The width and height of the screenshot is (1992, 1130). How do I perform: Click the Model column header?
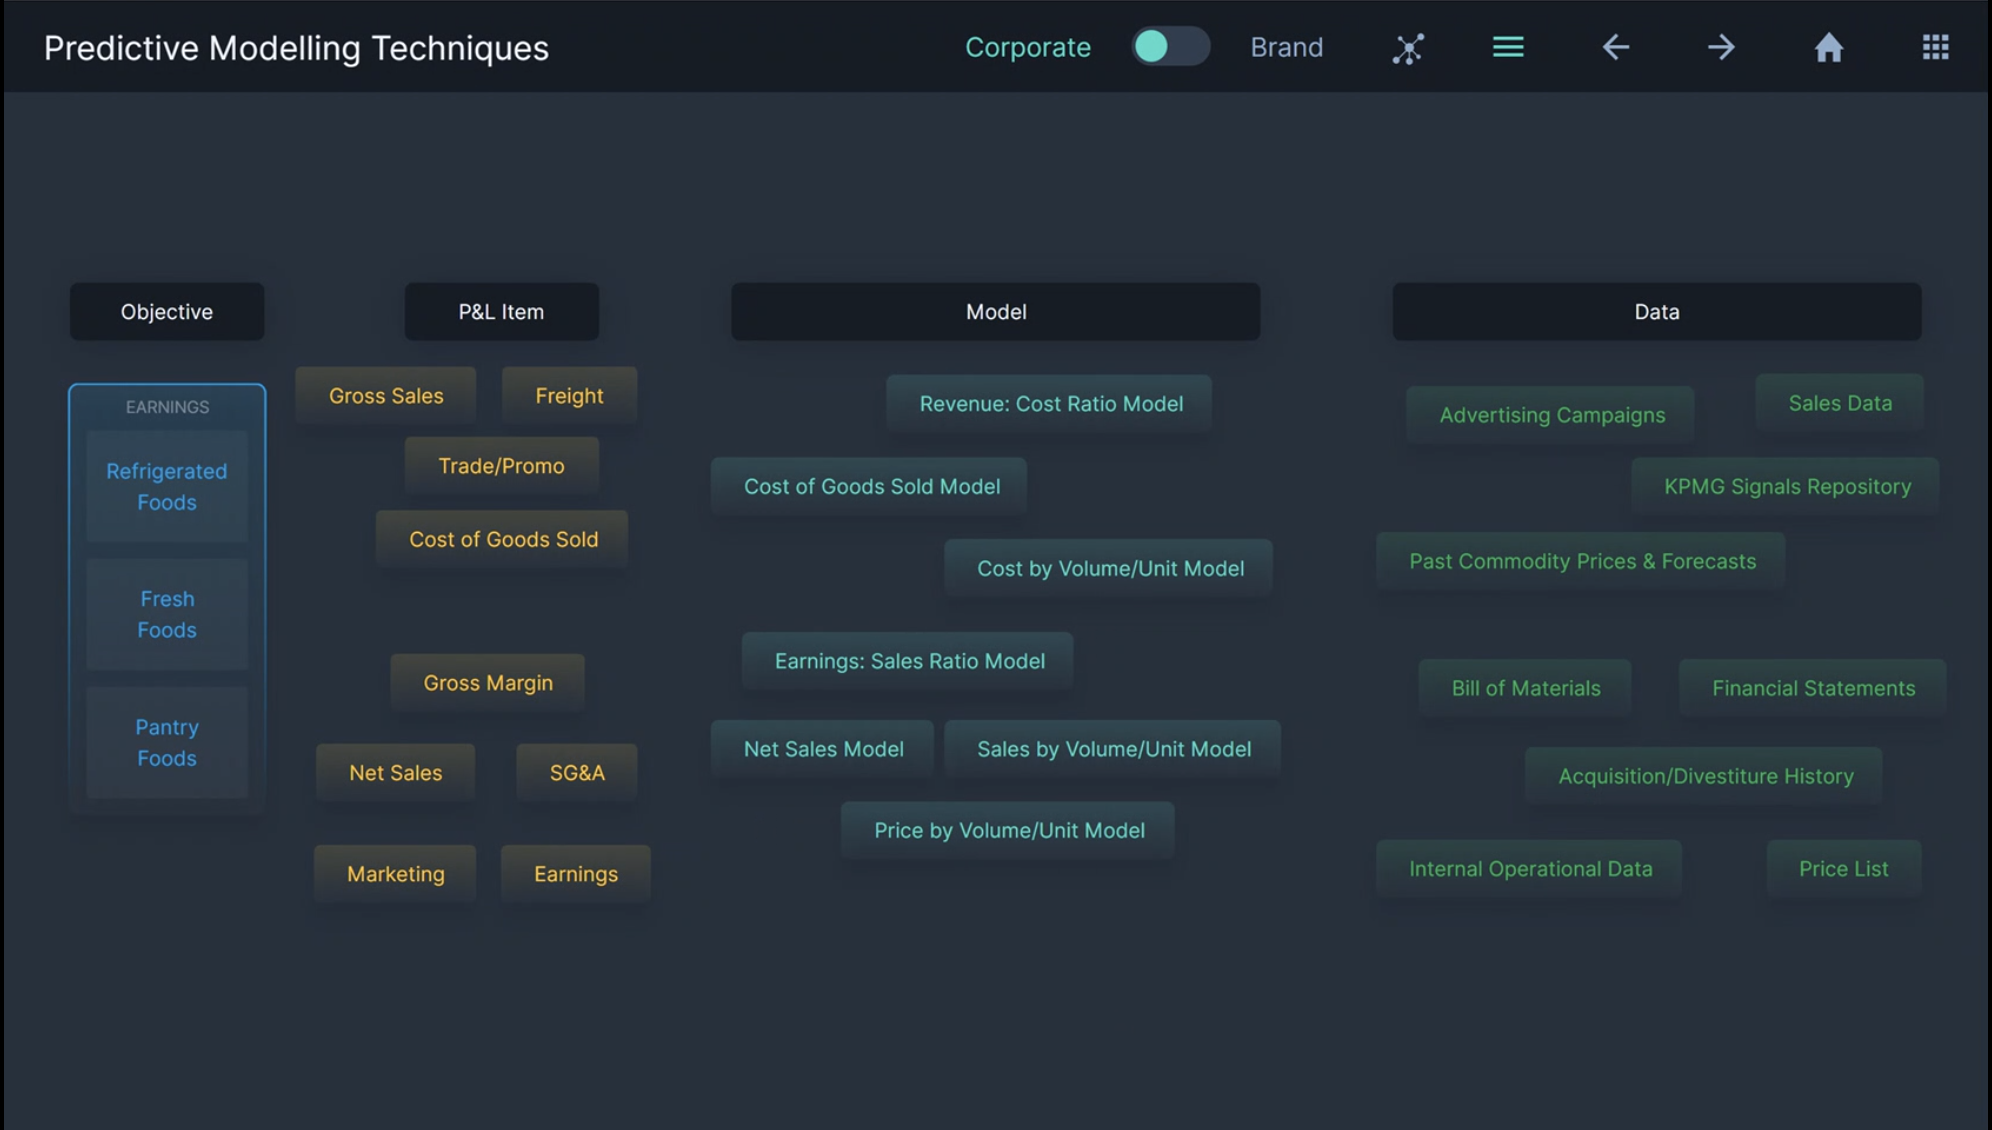tap(996, 312)
